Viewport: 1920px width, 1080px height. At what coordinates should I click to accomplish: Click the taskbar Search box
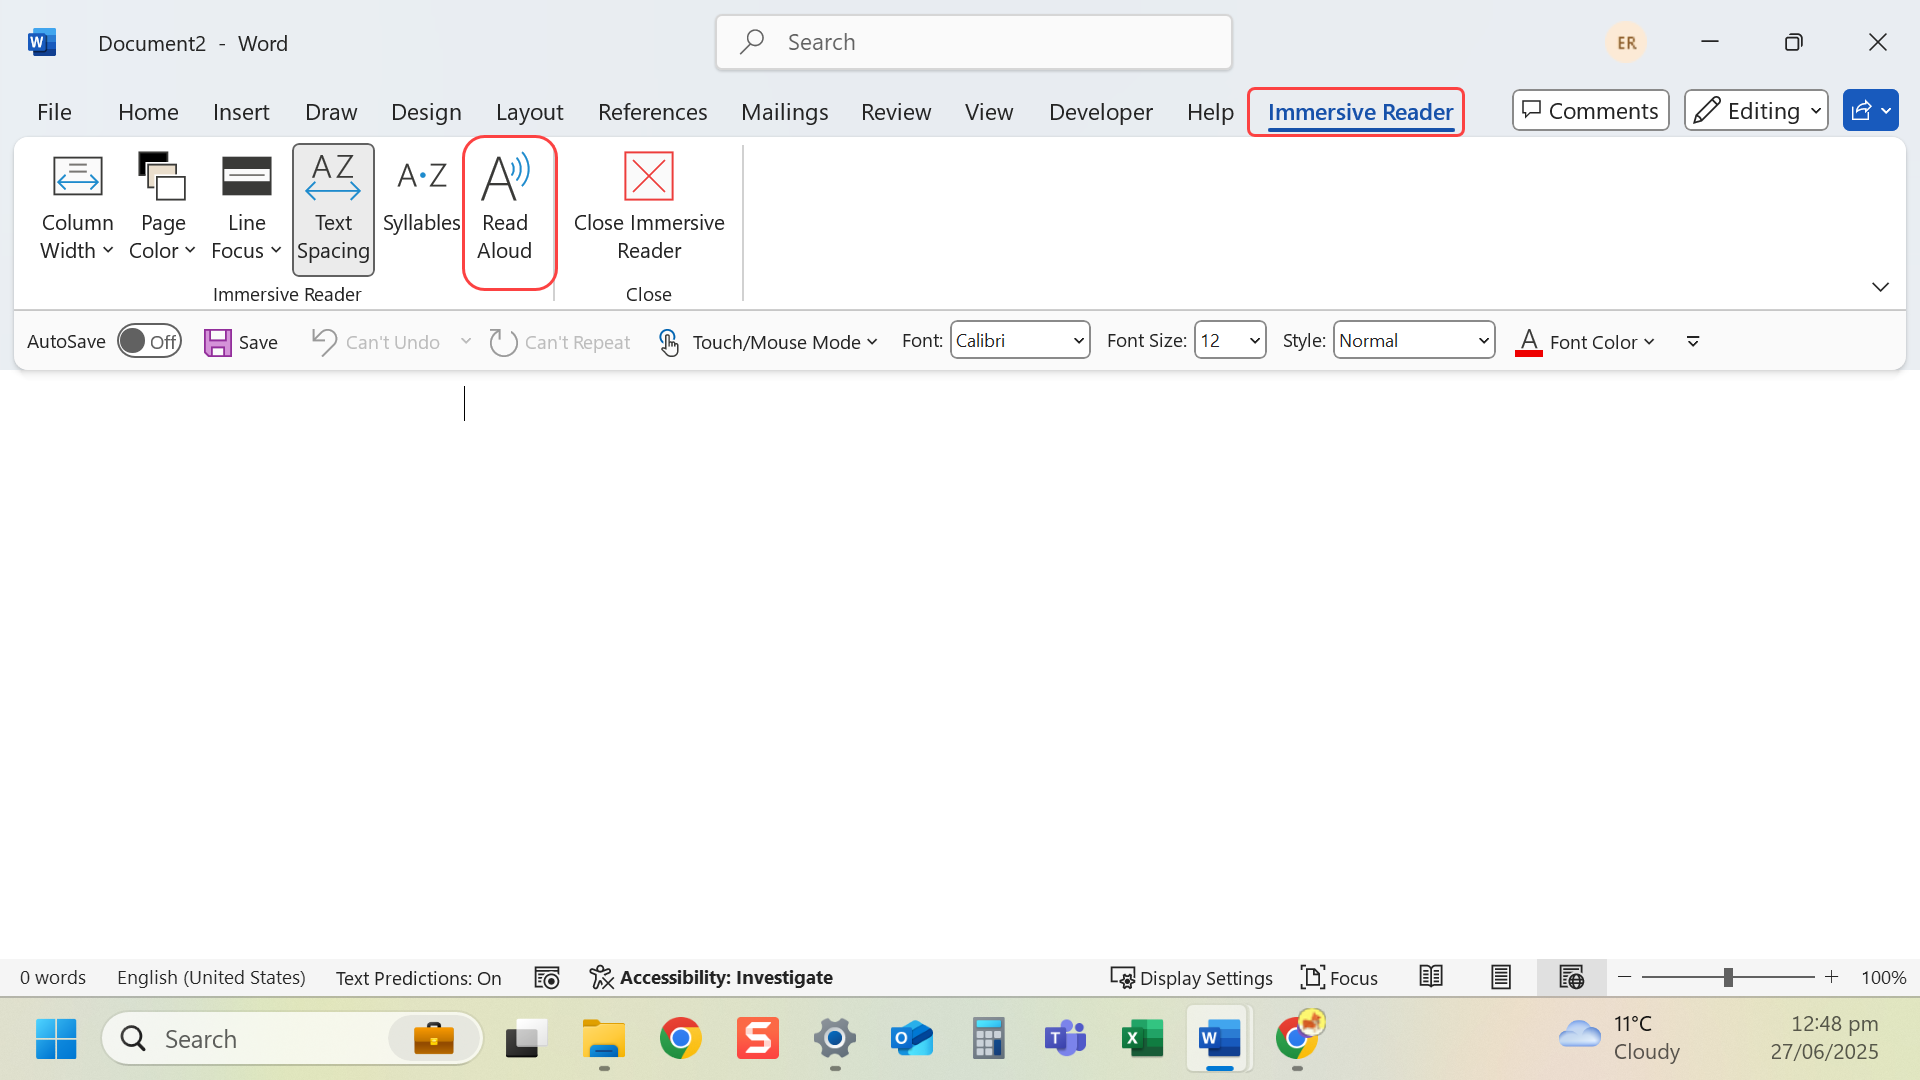[x=292, y=1039]
